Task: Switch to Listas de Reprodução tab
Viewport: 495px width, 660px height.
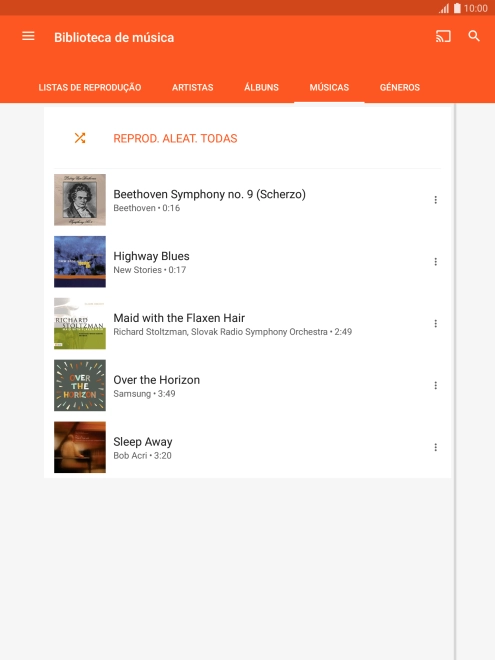Action: (x=90, y=88)
